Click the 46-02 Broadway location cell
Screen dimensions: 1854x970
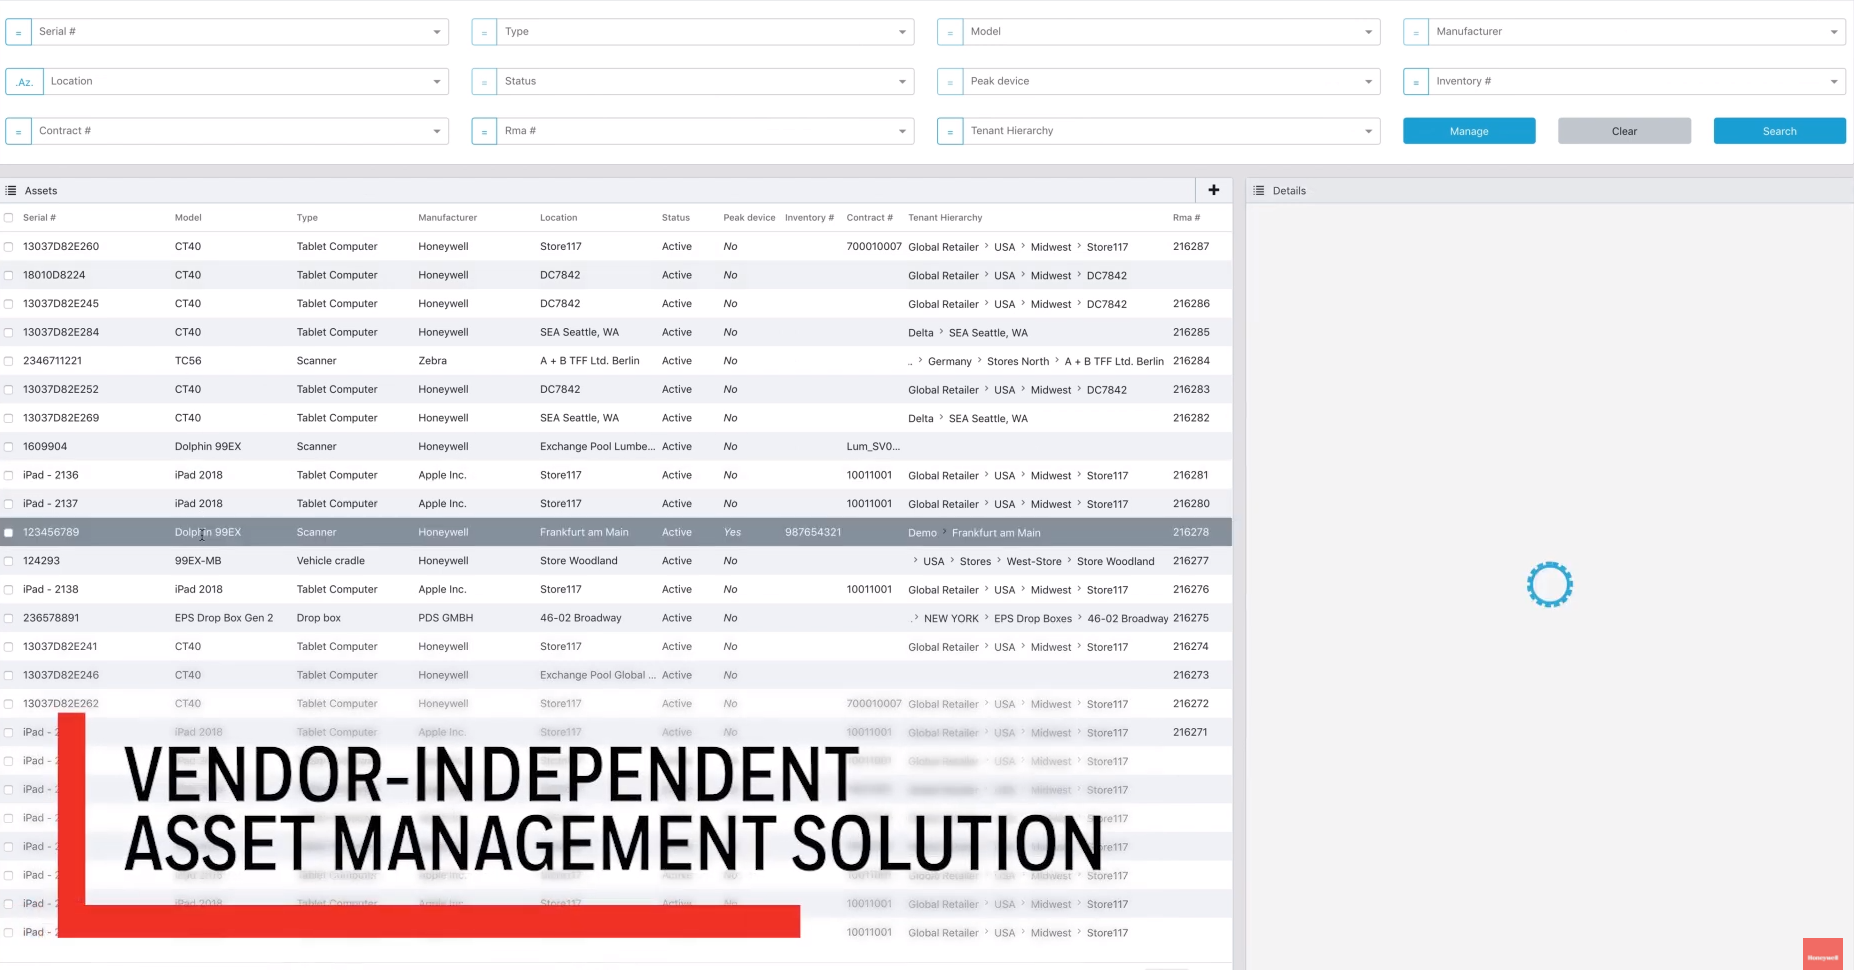pyautogui.click(x=581, y=618)
